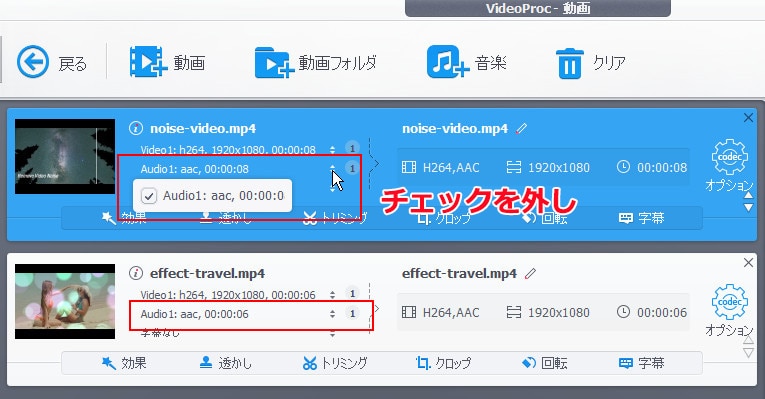Viewport: 765px width, 399px height.
Task: Click 1920x1080 output resolution of noise-video.mp4
Action: tap(548, 167)
